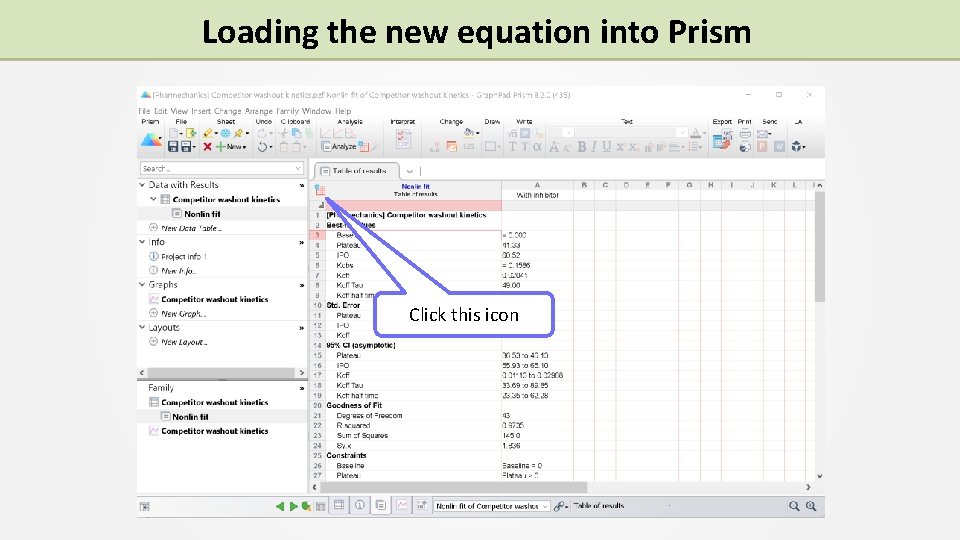This screenshot has height=540, width=960.
Task: Collapse the Data with Results section
Action: [142, 184]
